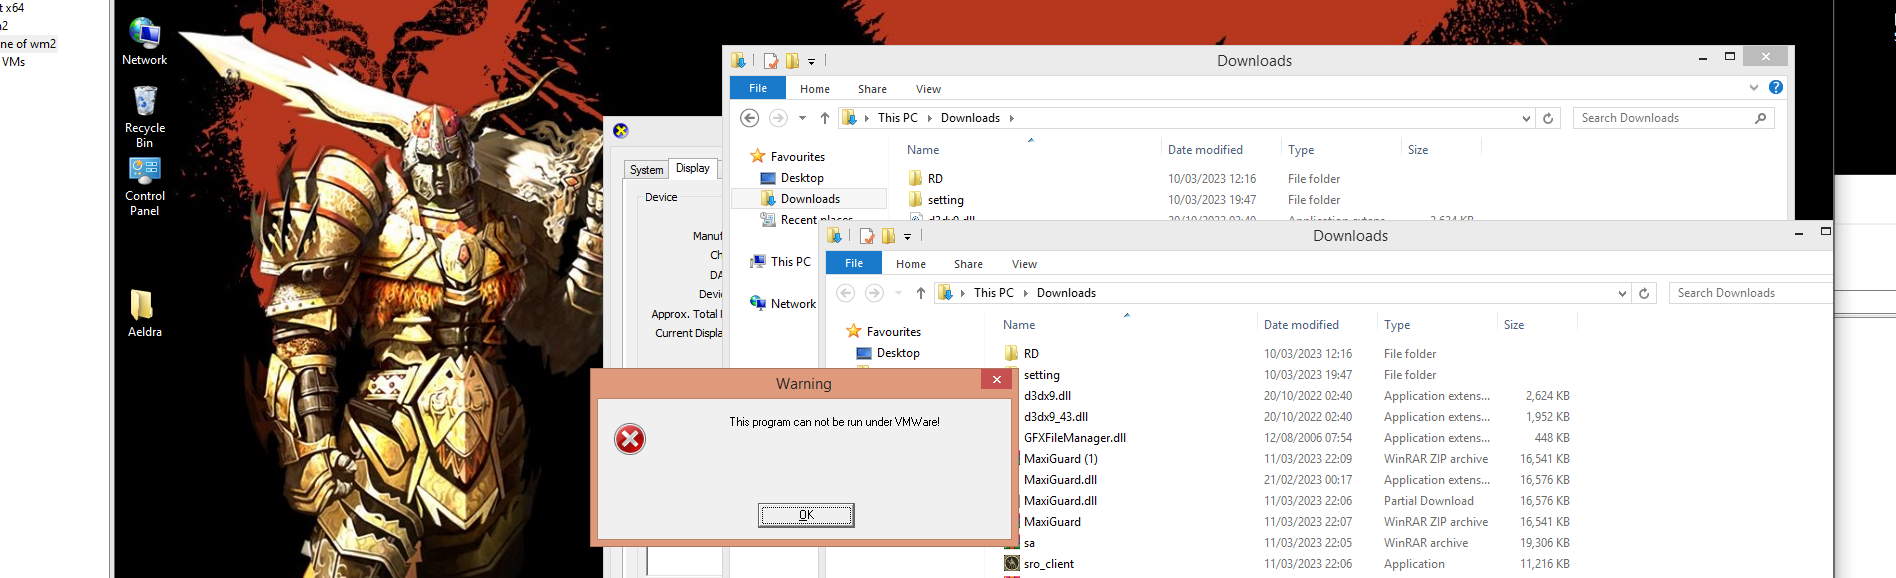Expand the chevron after This PC in rear window breadcrumb

point(929,118)
